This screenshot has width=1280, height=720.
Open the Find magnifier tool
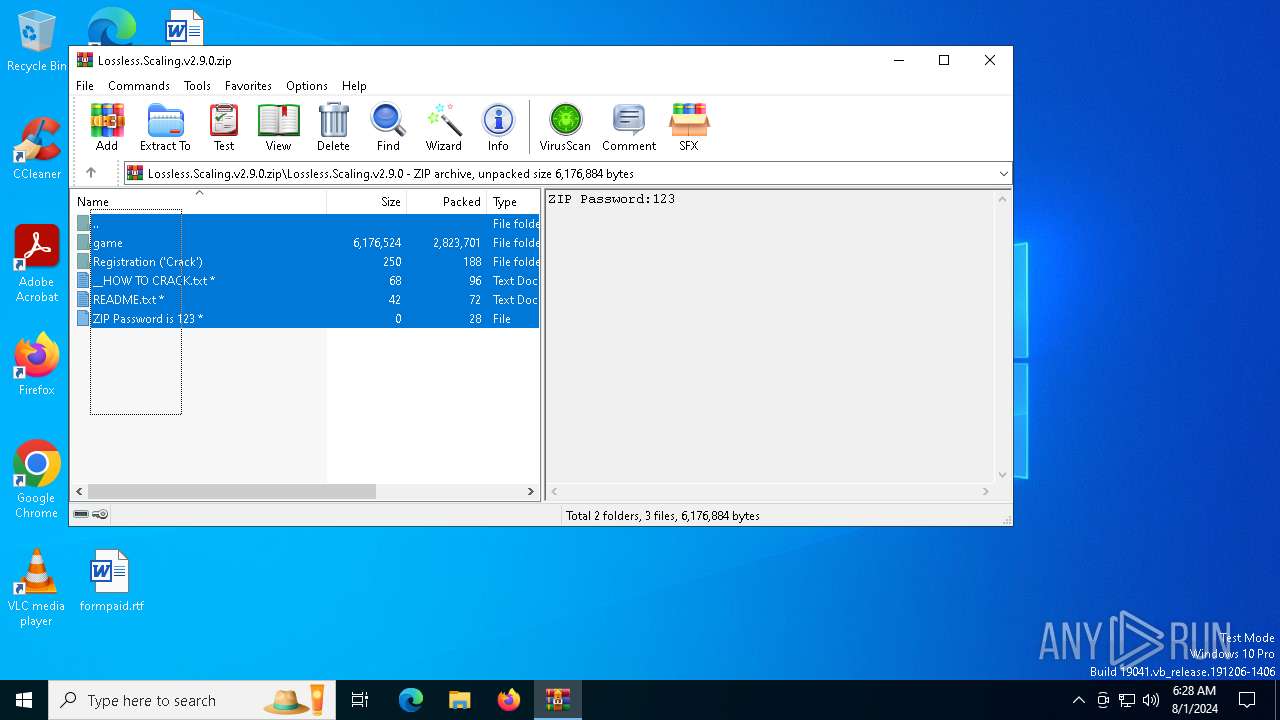388,127
